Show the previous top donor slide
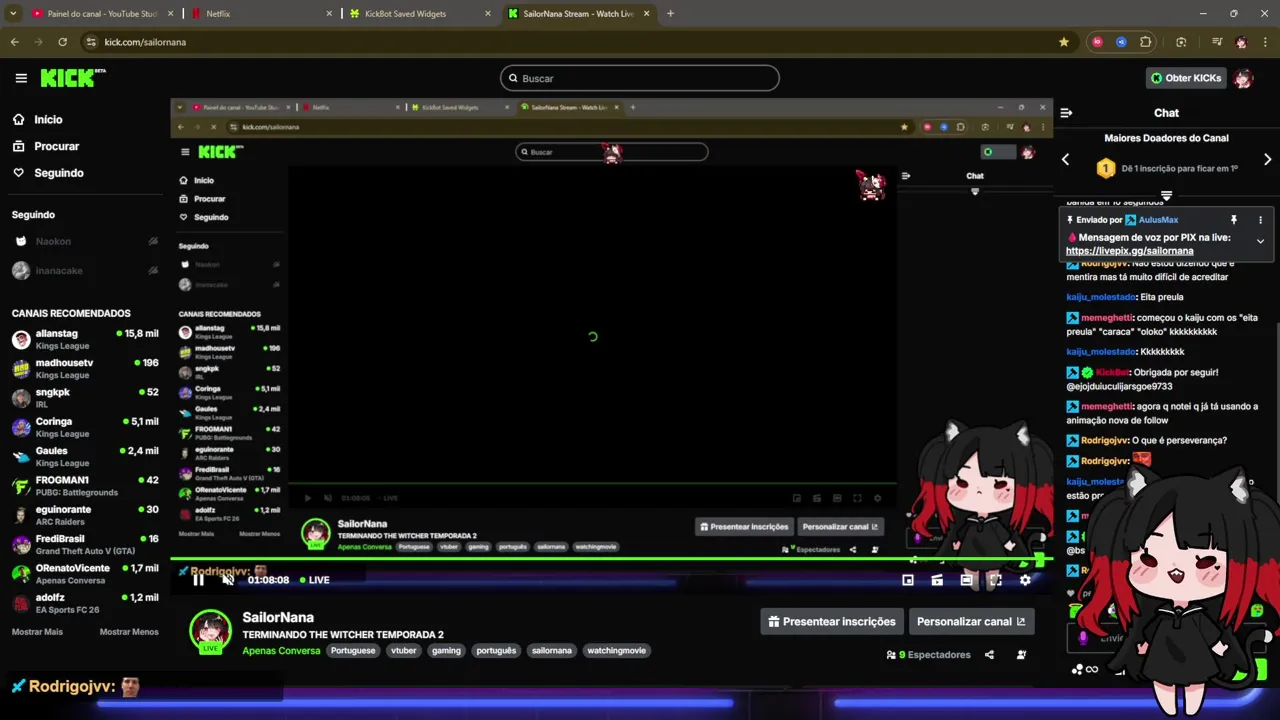 point(1065,160)
